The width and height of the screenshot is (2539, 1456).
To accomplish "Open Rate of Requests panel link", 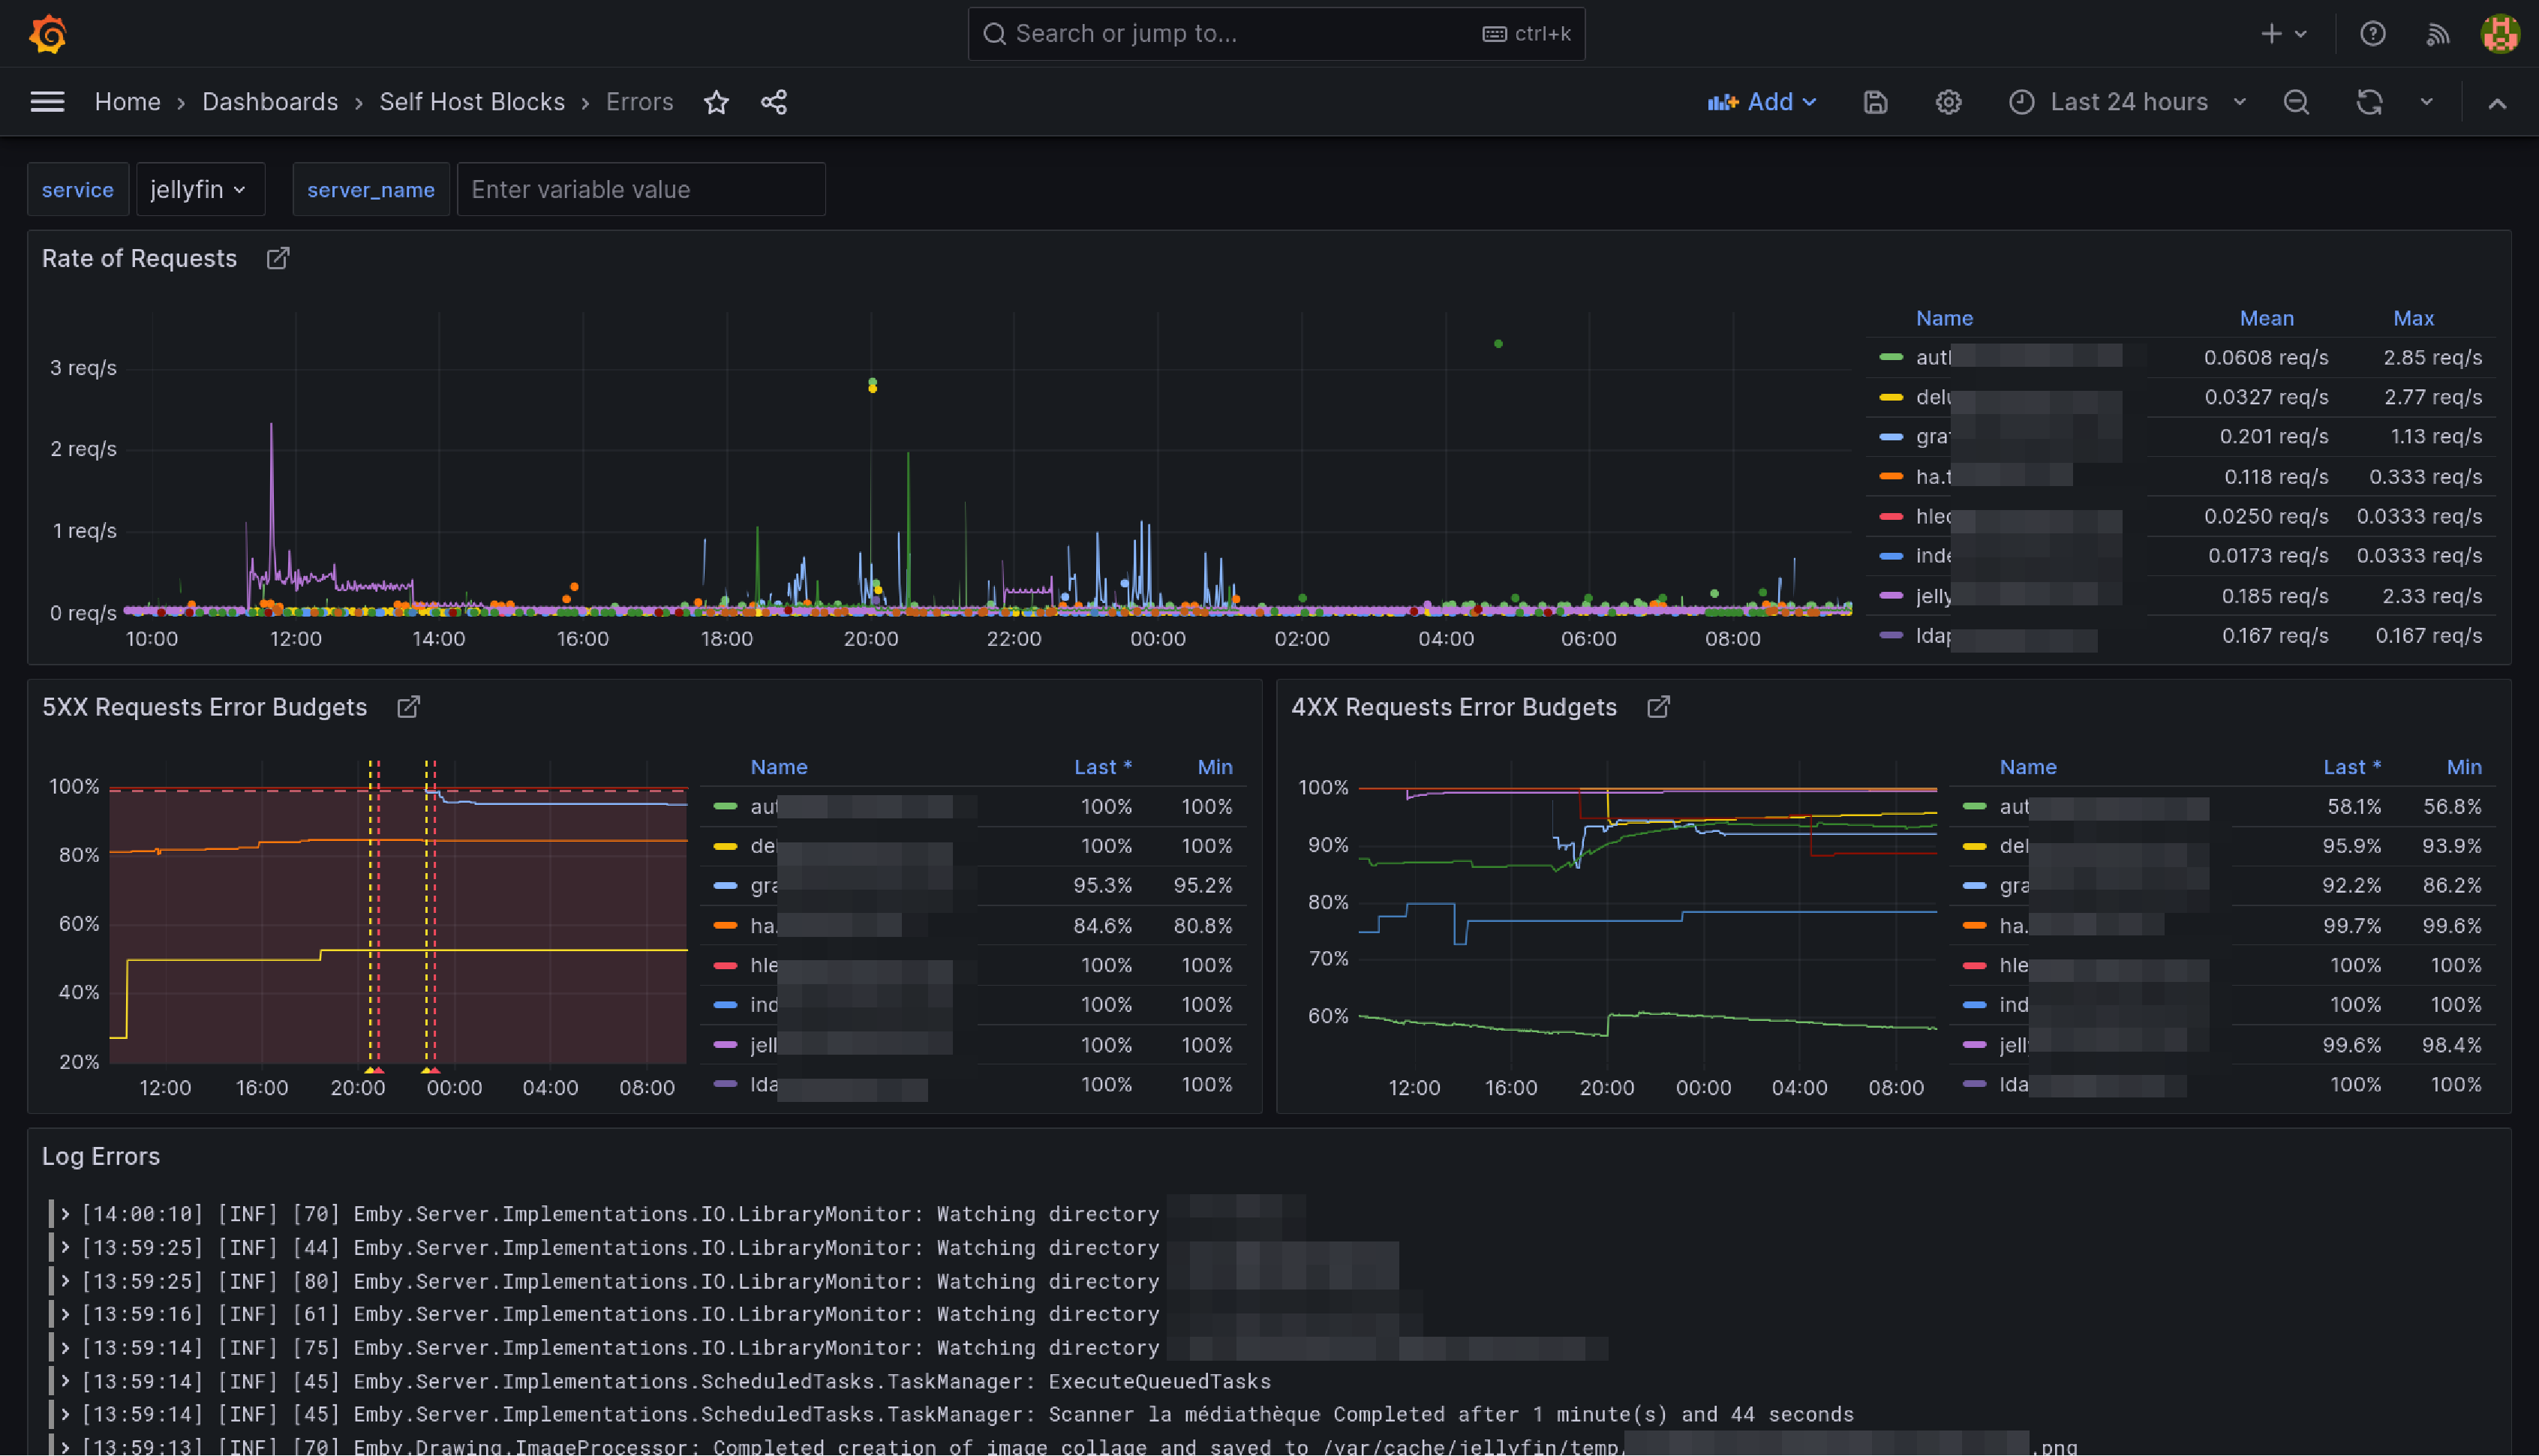I will [x=278, y=258].
